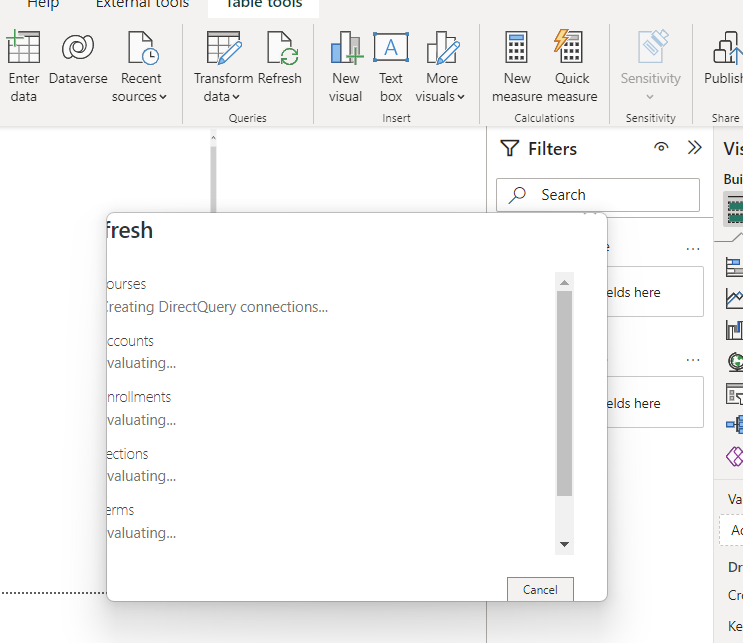743x643 pixels.
Task: Click the refresh list scrollbar down arrow
Action: coord(564,544)
